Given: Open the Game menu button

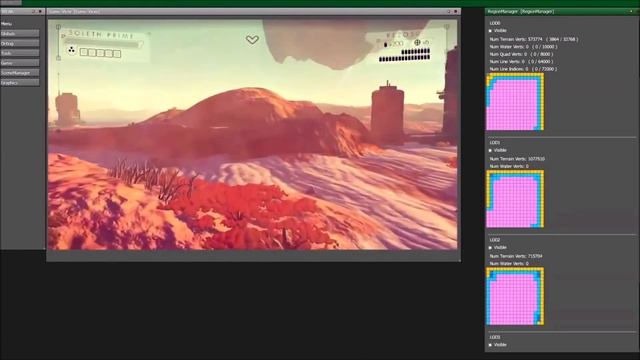Looking at the screenshot, I should point(20,63).
